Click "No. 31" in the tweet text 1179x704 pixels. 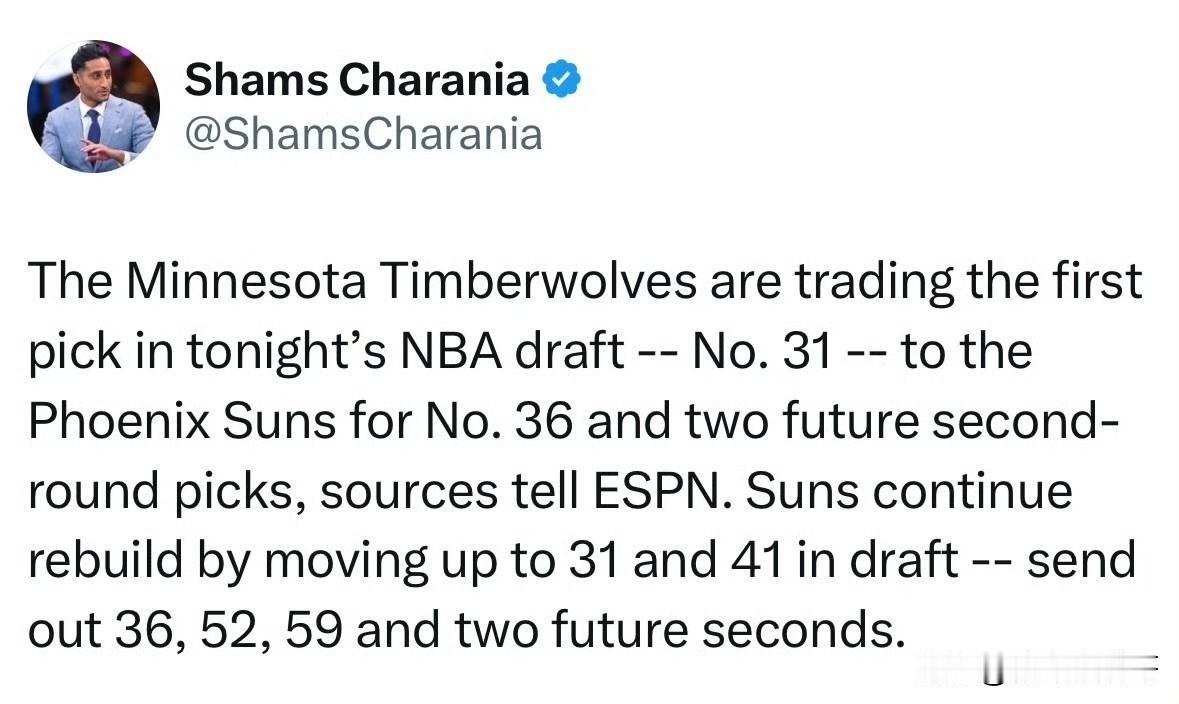pyautogui.click(x=762, y=351)
